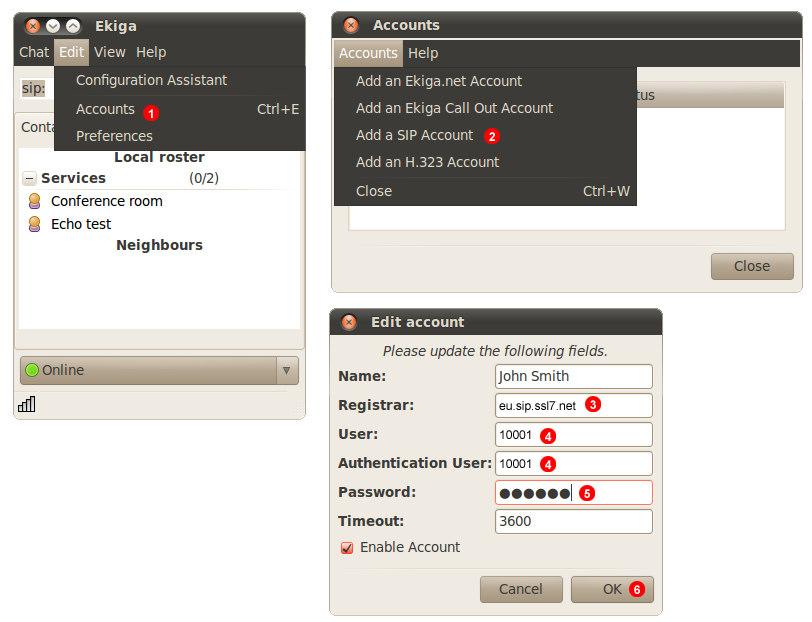812x622 pixels.
Task: Click the Local roster heading
Action: click(160, 157)
